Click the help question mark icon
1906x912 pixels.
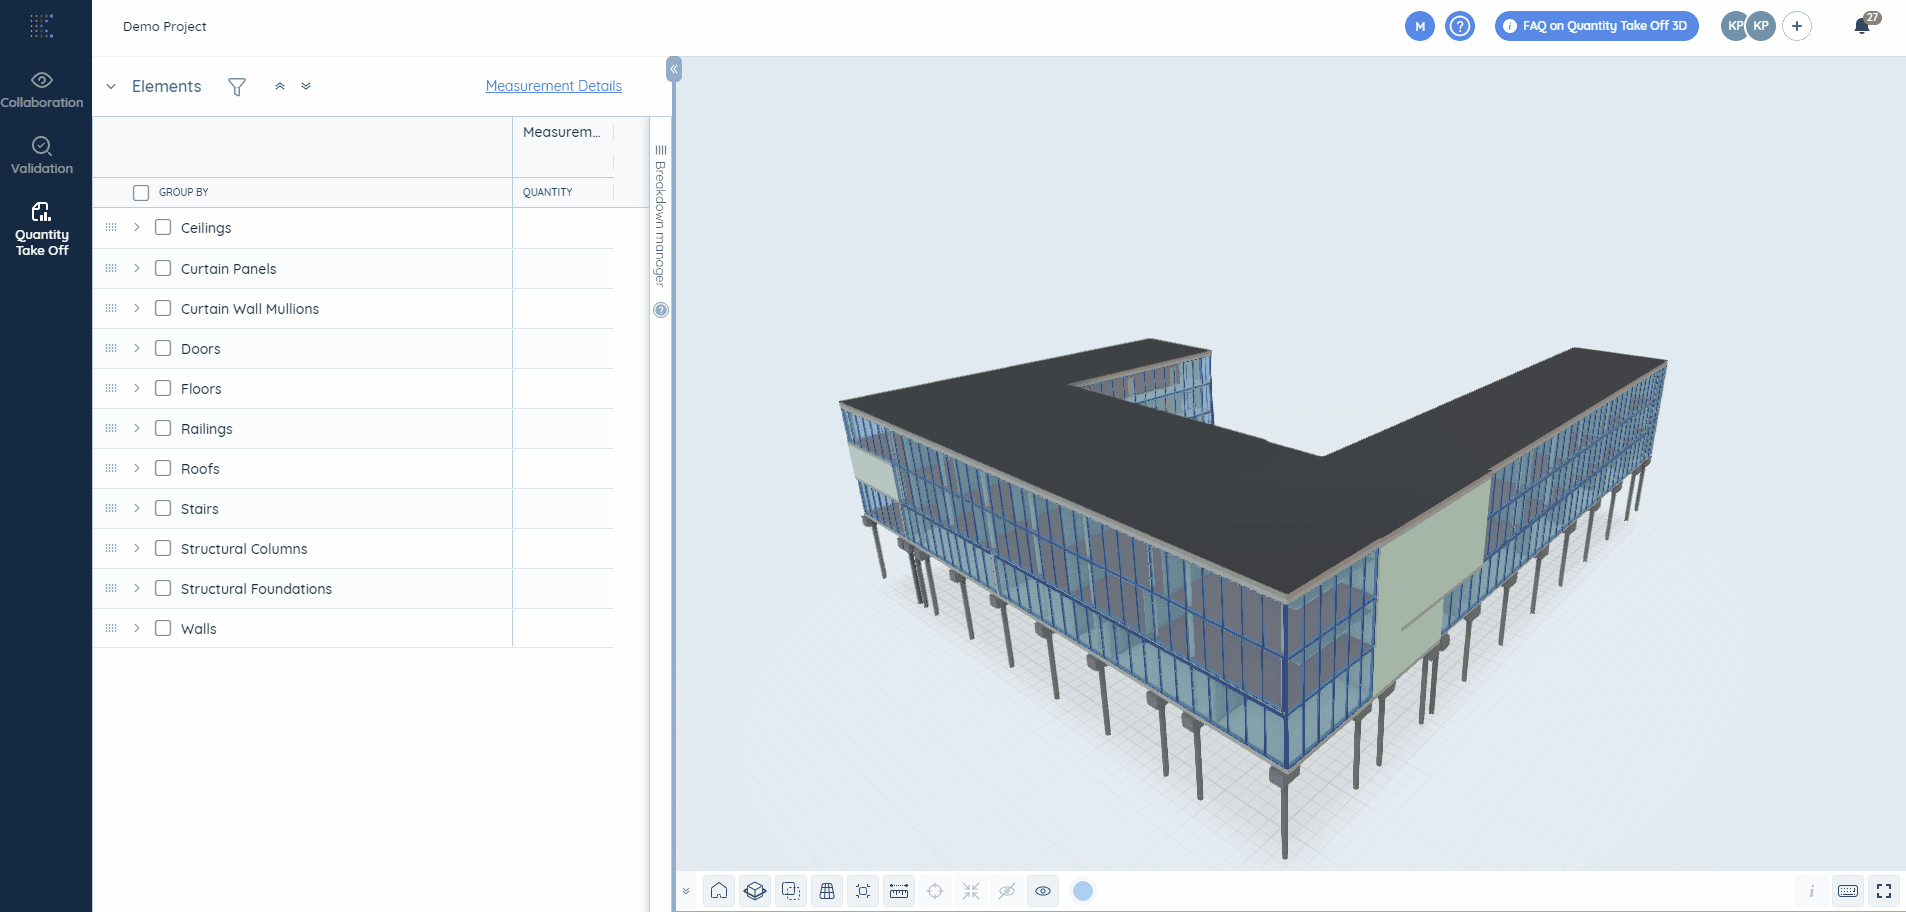coord(1460,26)
